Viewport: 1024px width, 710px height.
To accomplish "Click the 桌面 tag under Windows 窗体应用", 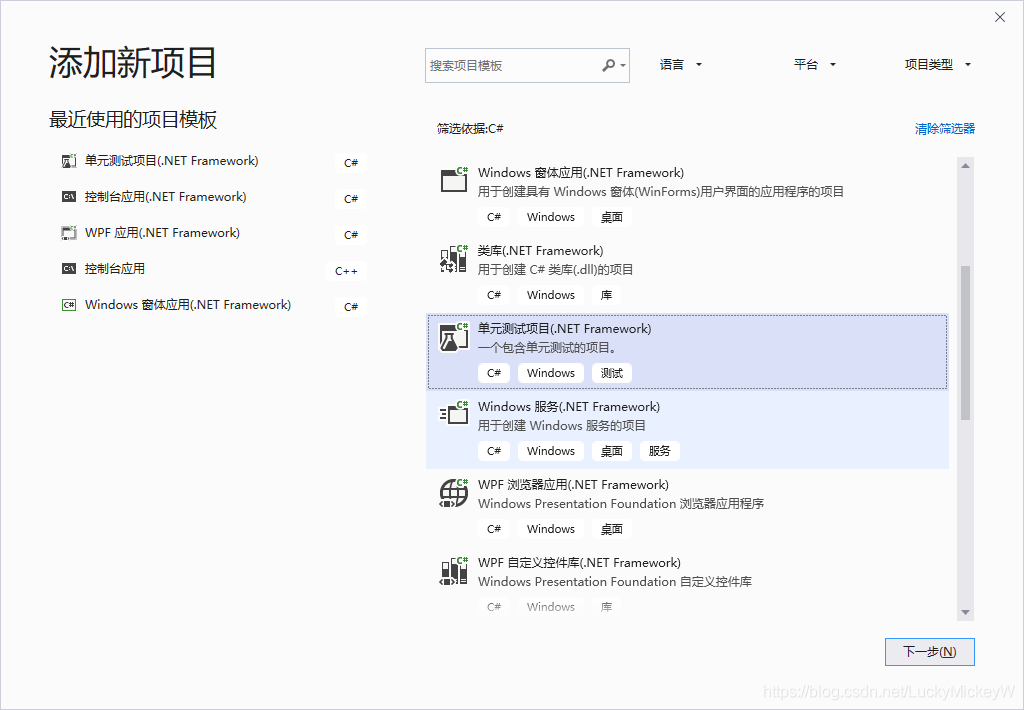I will tap(612, 217).
